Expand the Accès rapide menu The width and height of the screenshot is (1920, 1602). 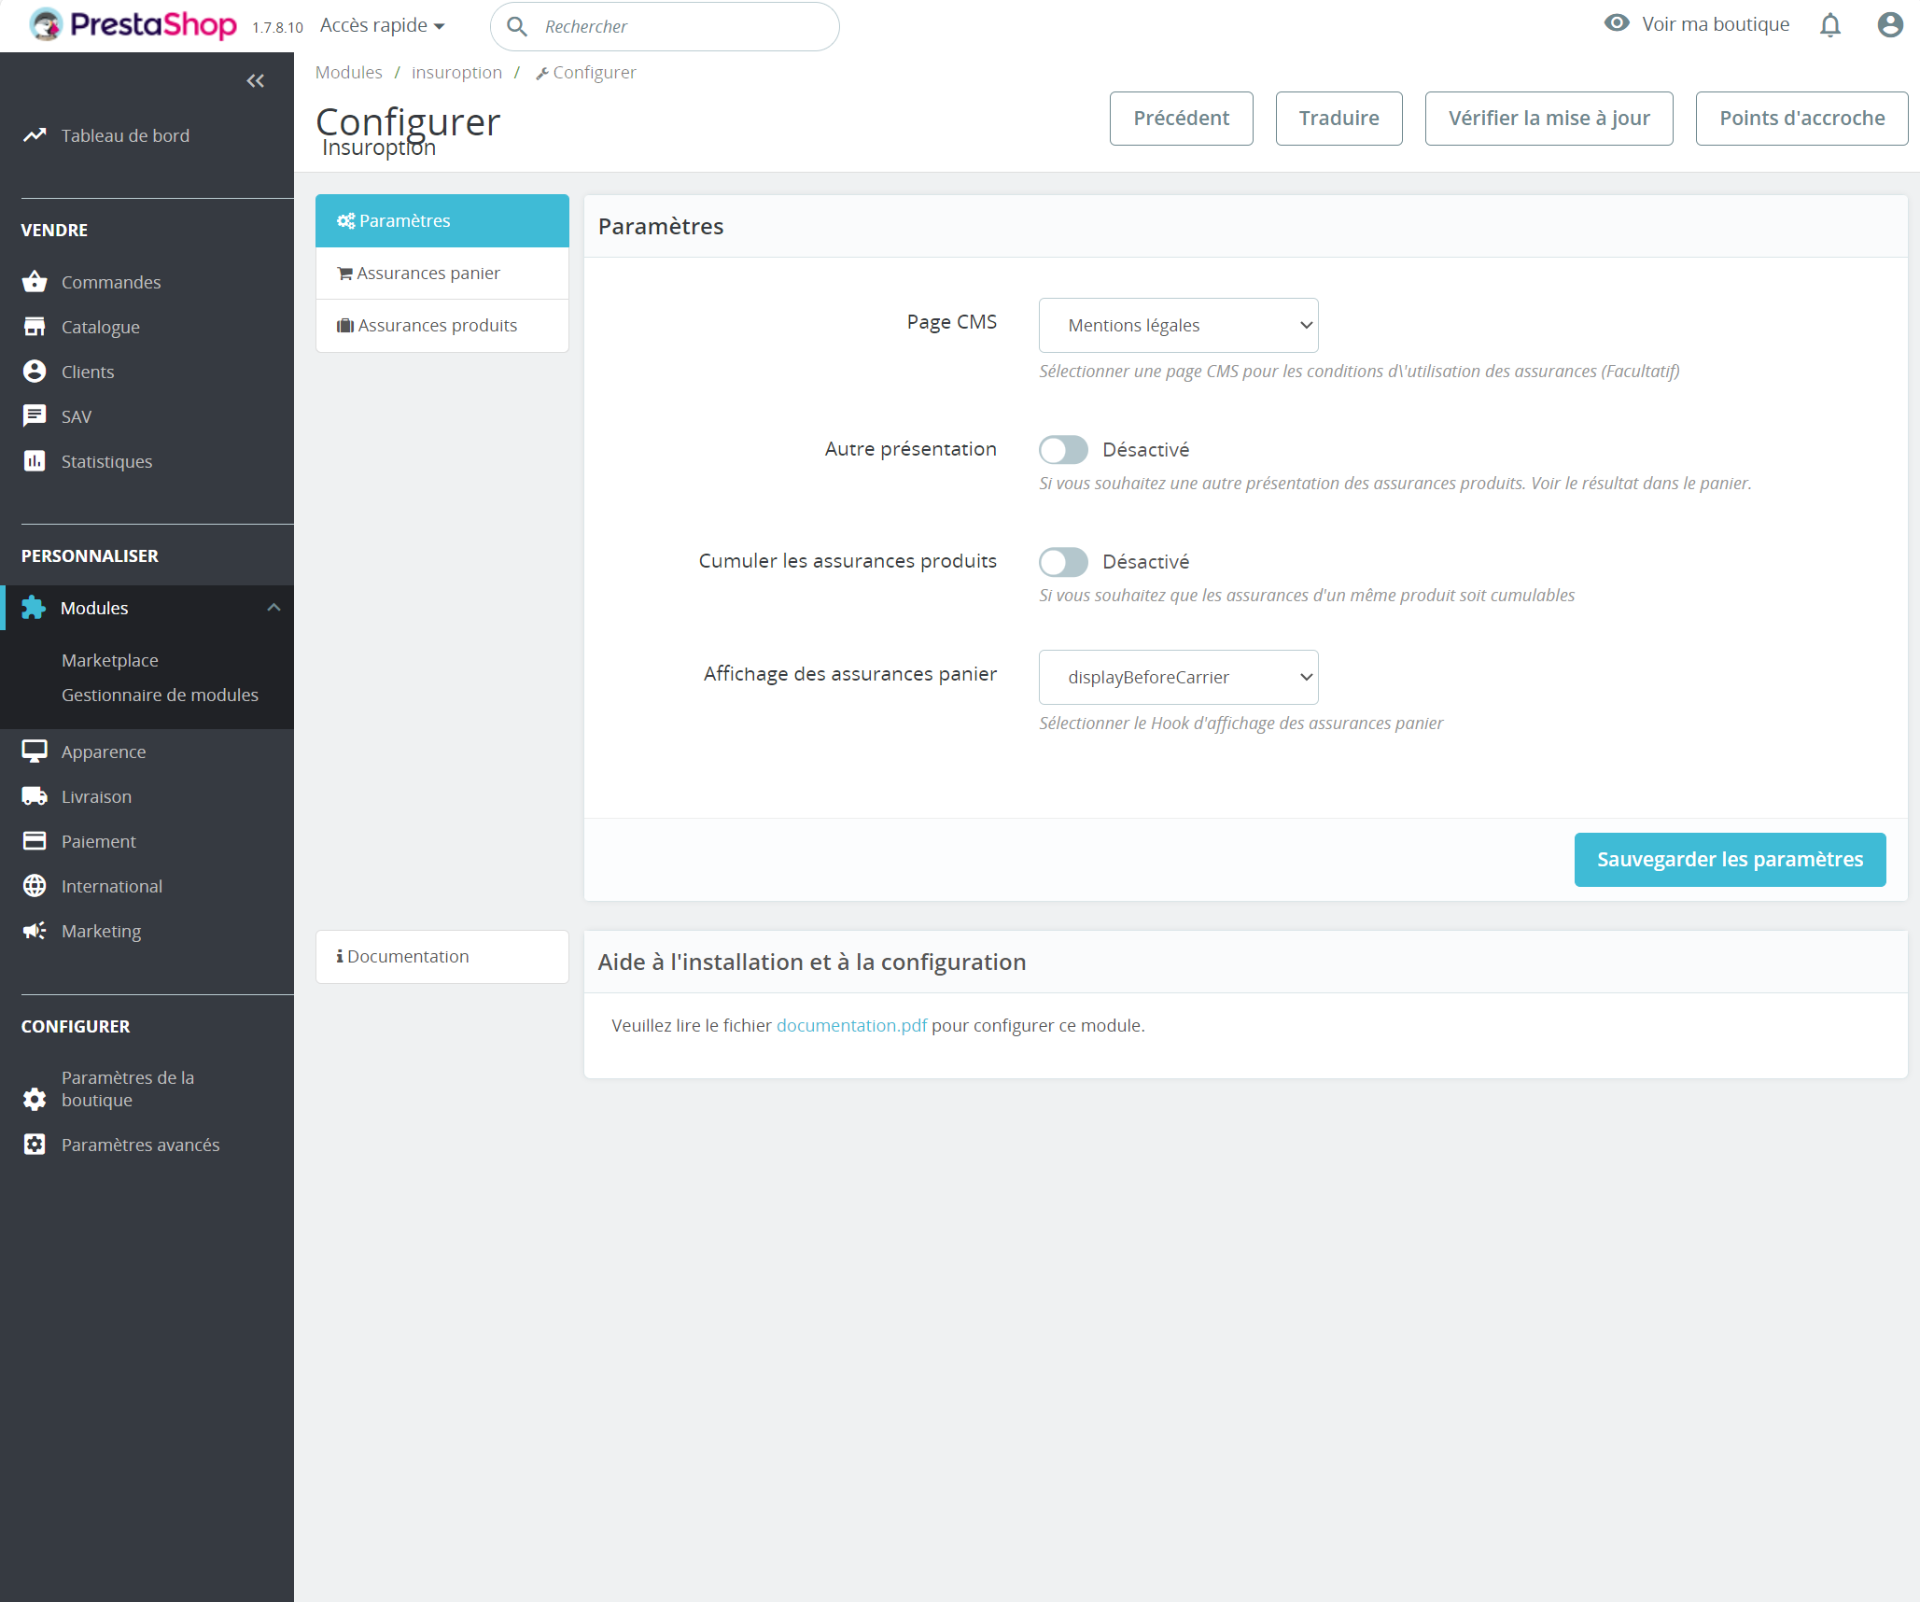382,26
